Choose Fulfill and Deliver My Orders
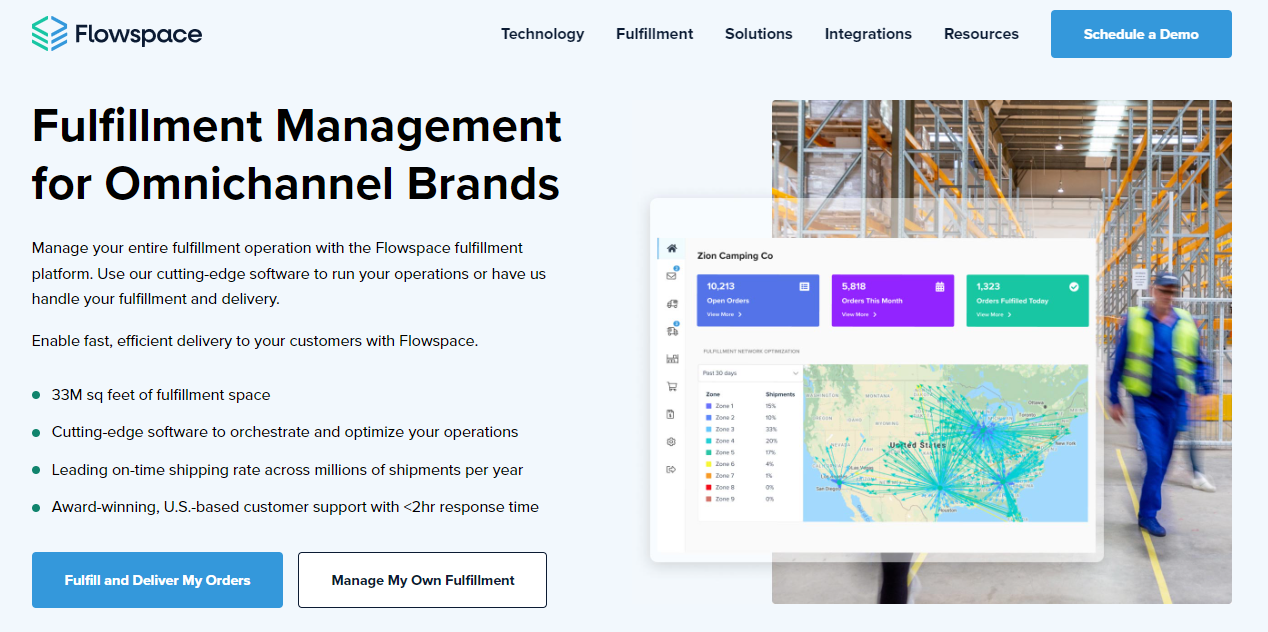The height and width of the screenshot is (632, 1268). (157, 580)
